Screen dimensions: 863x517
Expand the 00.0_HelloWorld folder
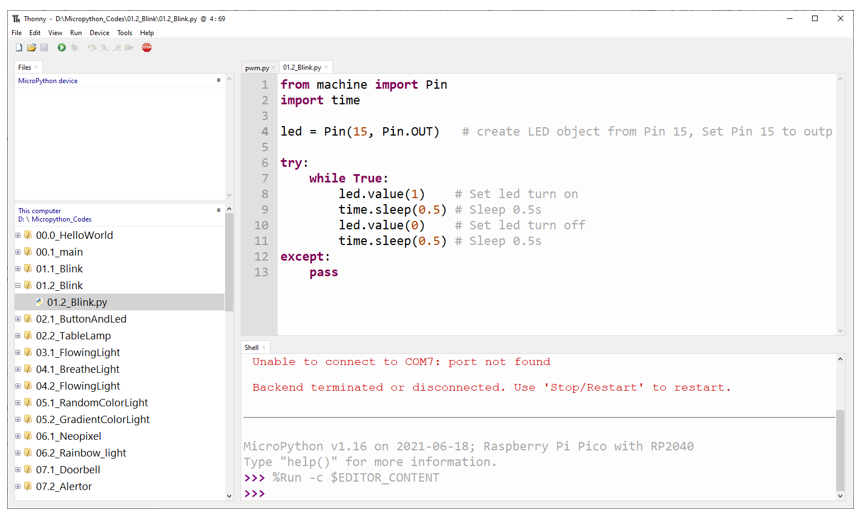point(18,235)
